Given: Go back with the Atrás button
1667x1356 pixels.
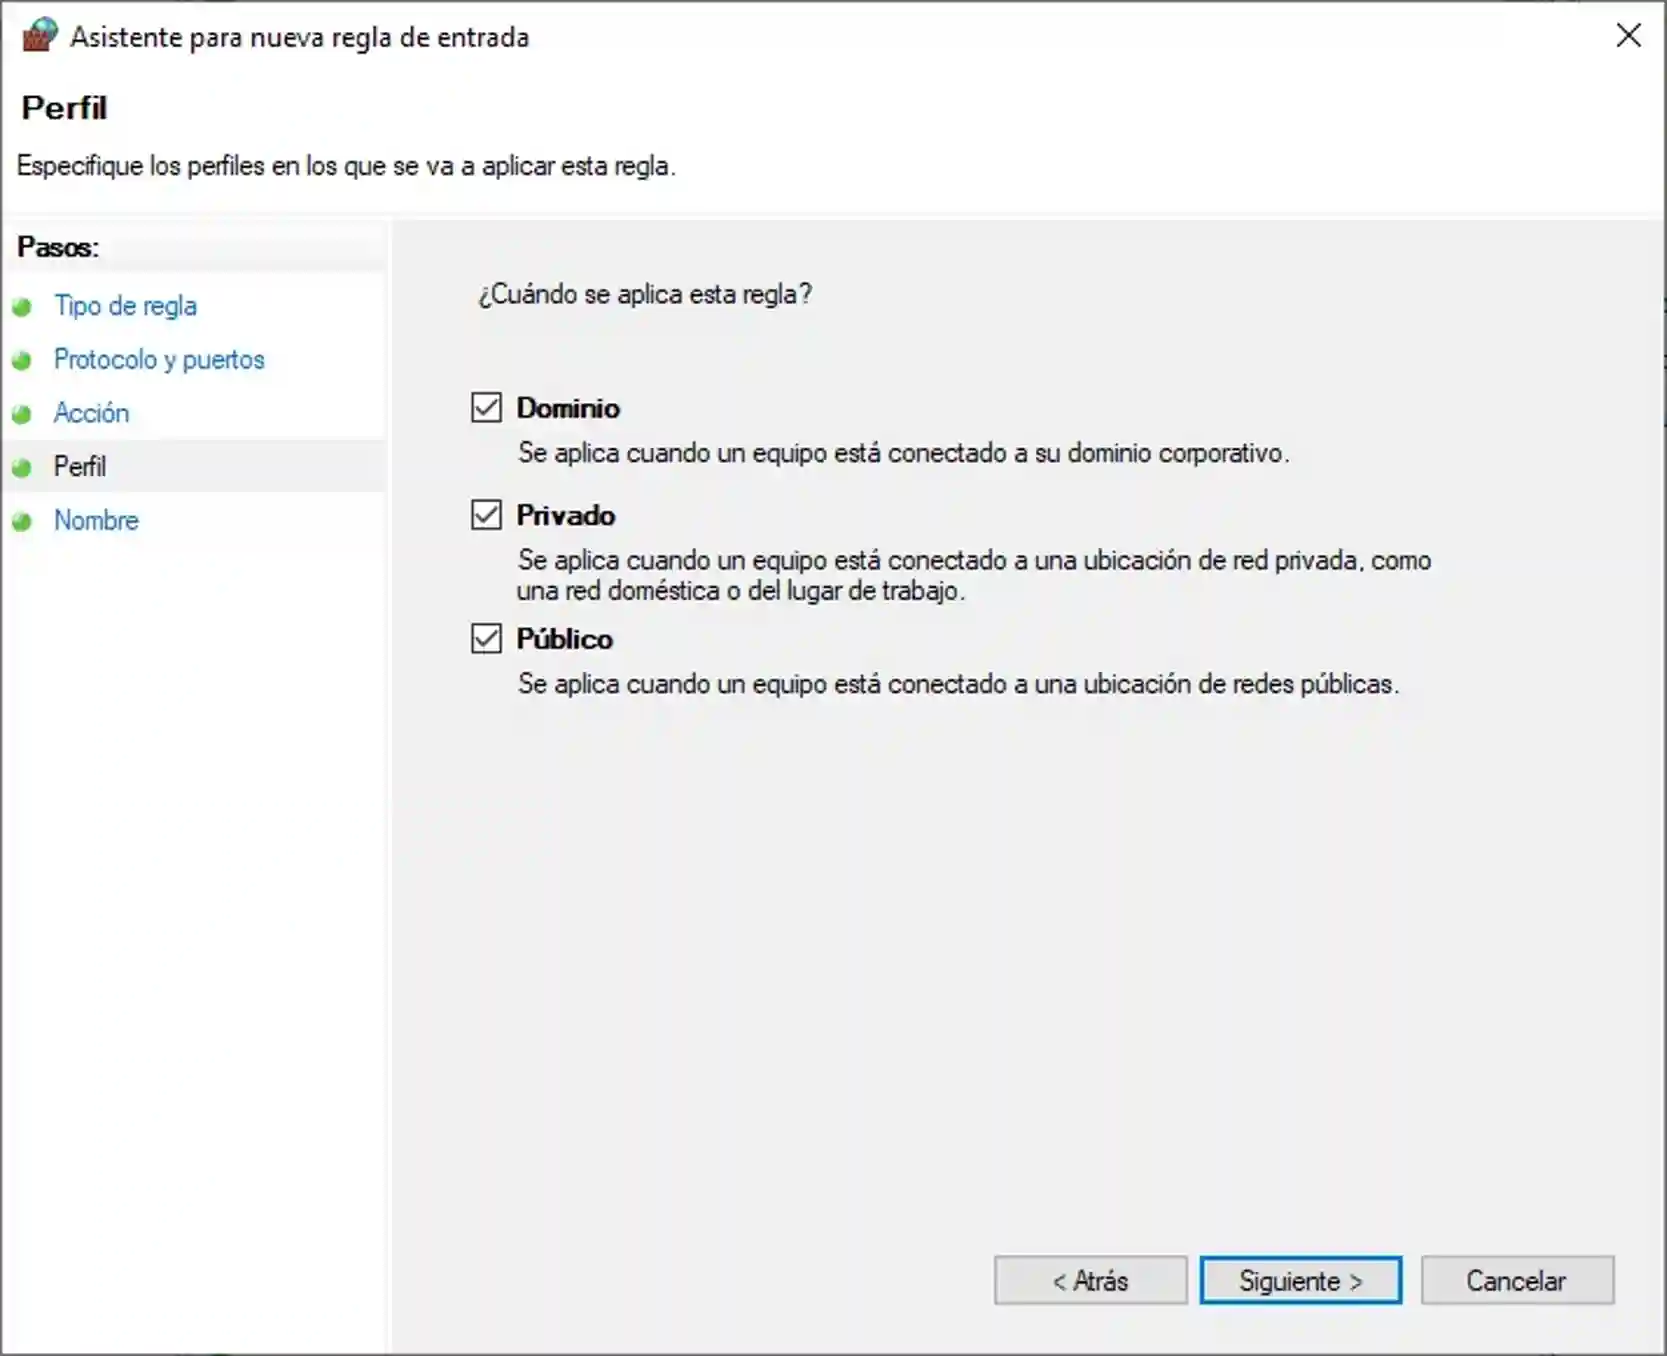Looking at the screenshot, I should 1091,1280.
